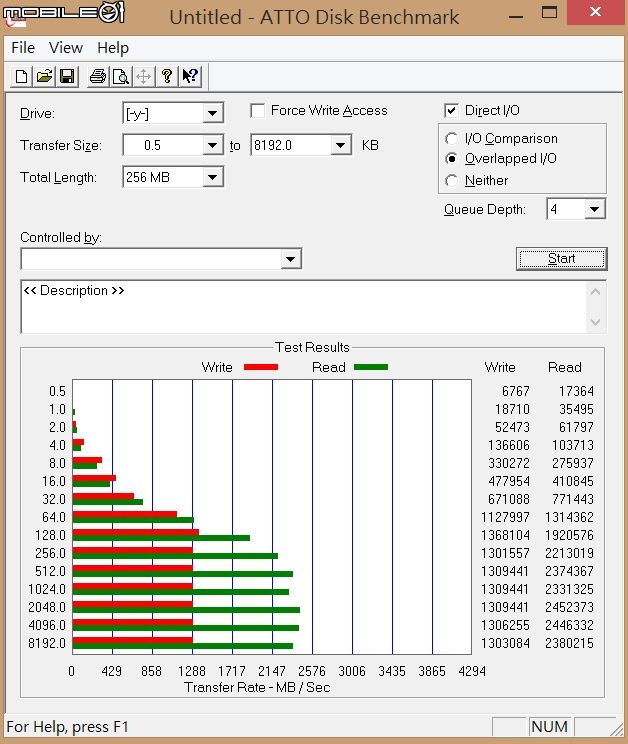Screen dimensions: 628x744
Task: Click the Open file folder icon
Action: pos(44,76)
